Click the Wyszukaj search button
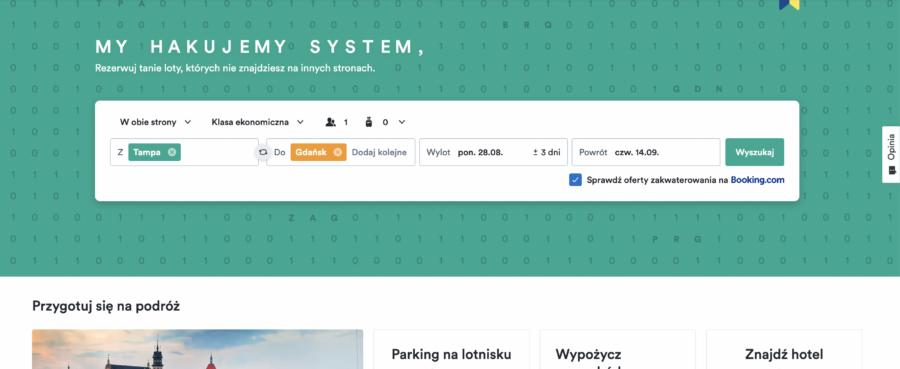 coord(754,152)
